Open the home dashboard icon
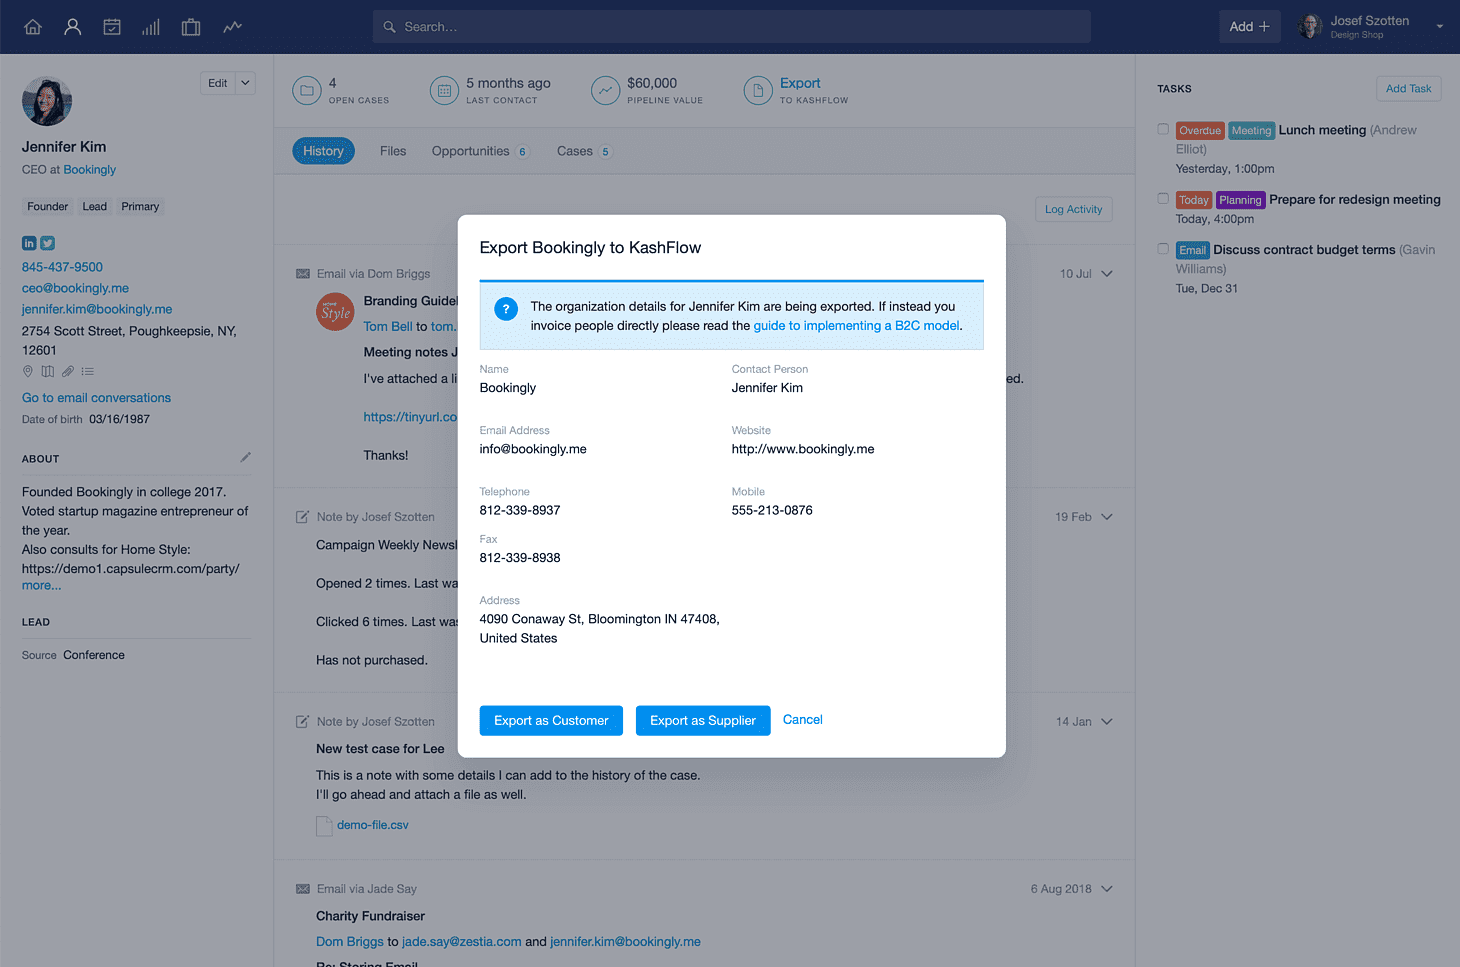Screen dimensions: 1460x967 pos(33,27)
